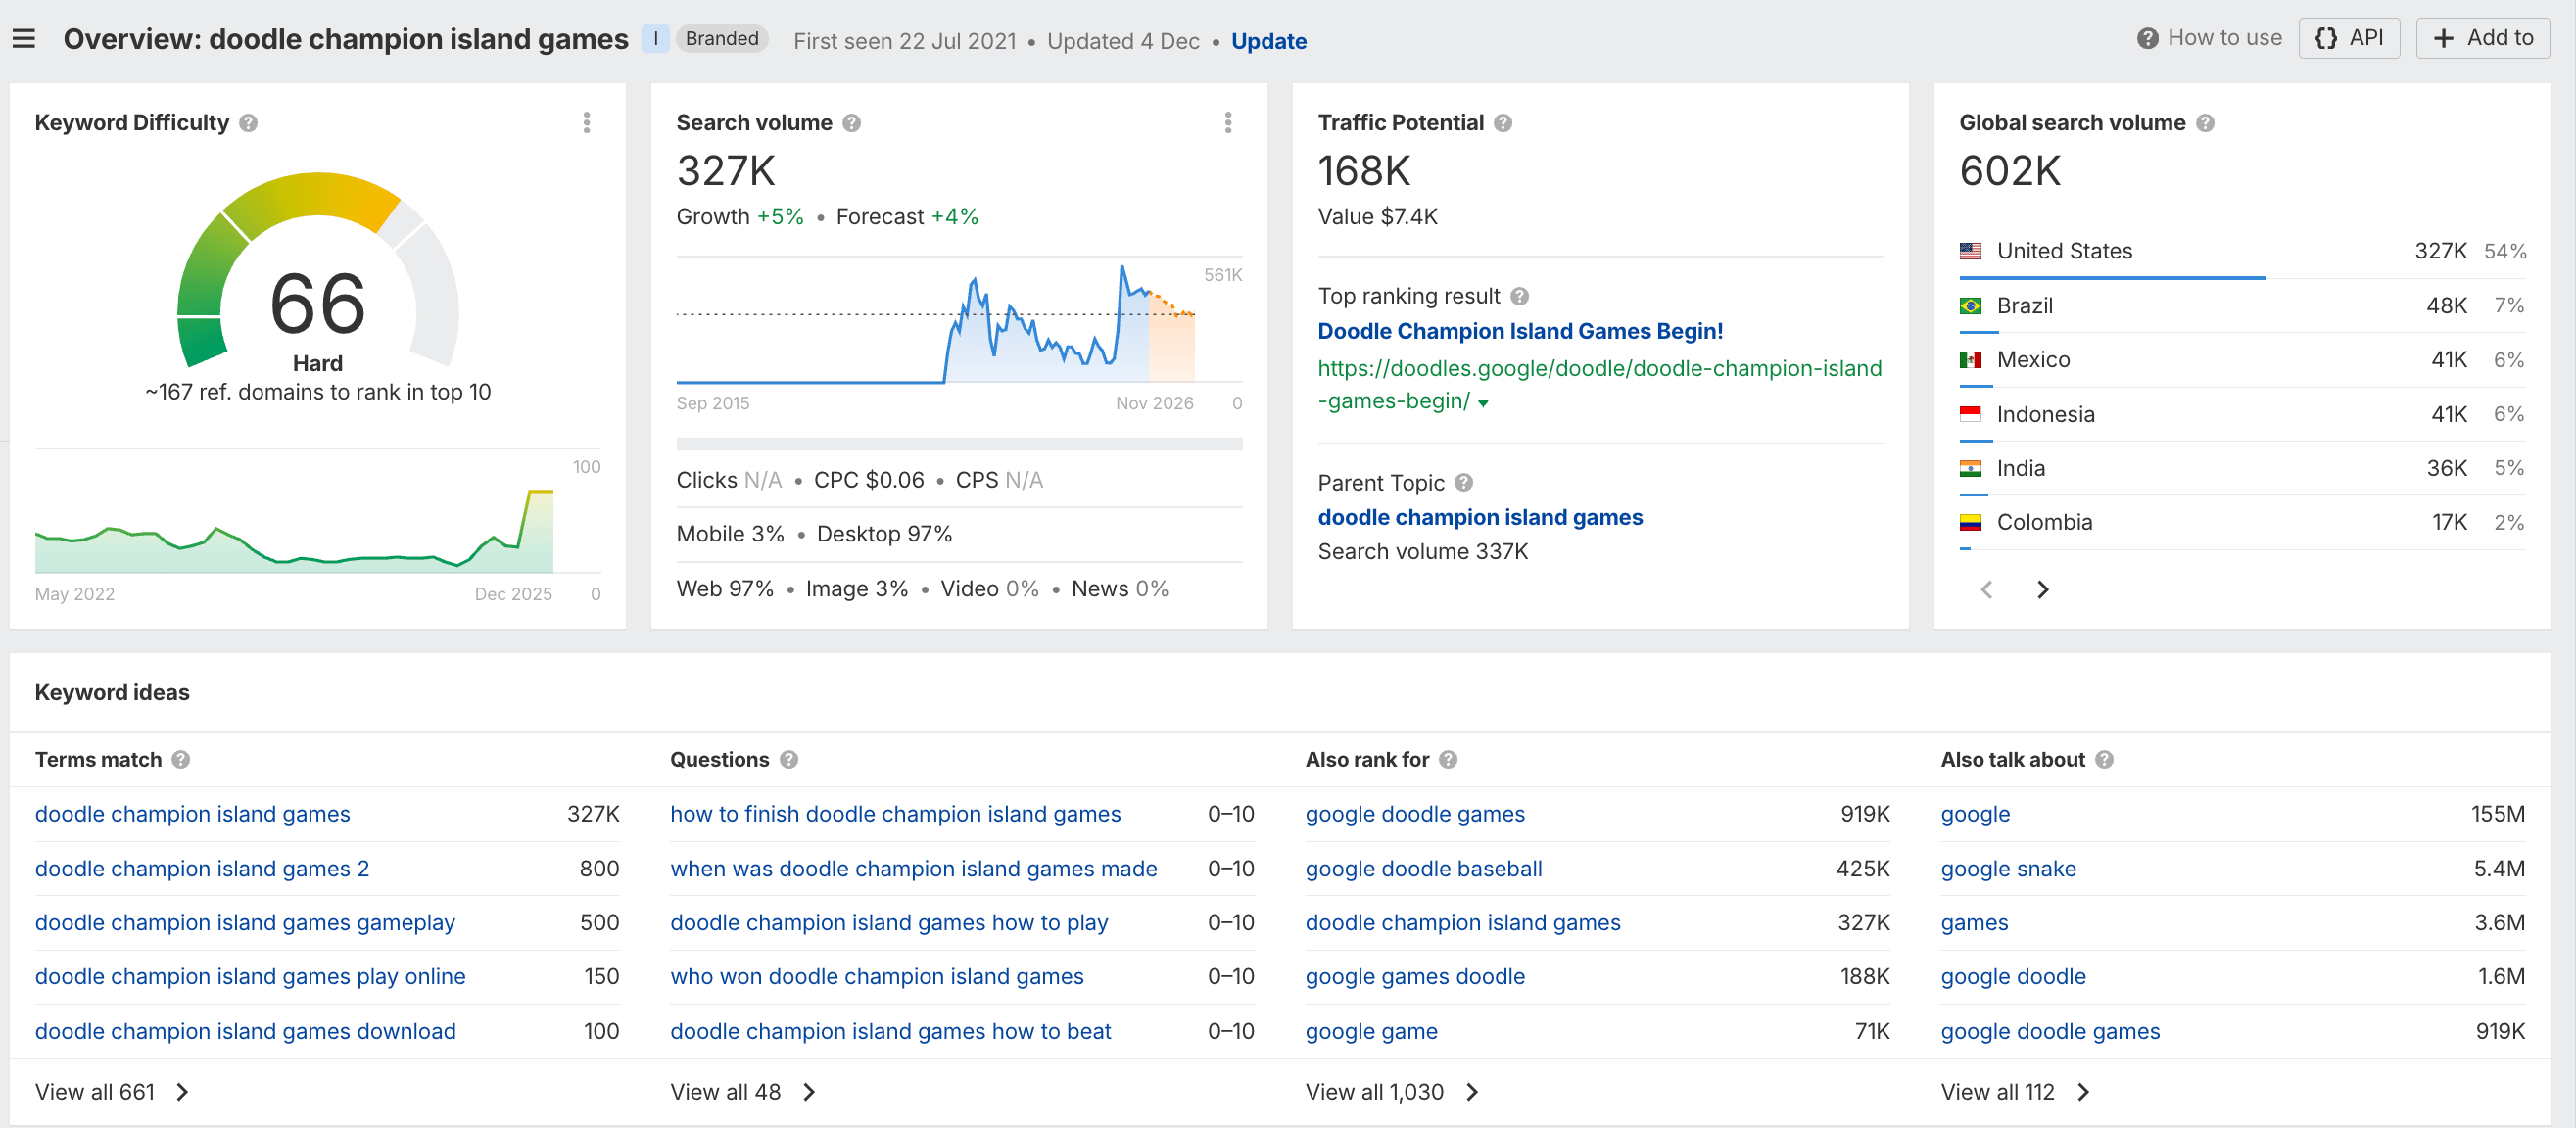Click the search volume trend chart
This screenshot has width=2576, height=1128.
(959, 323)
